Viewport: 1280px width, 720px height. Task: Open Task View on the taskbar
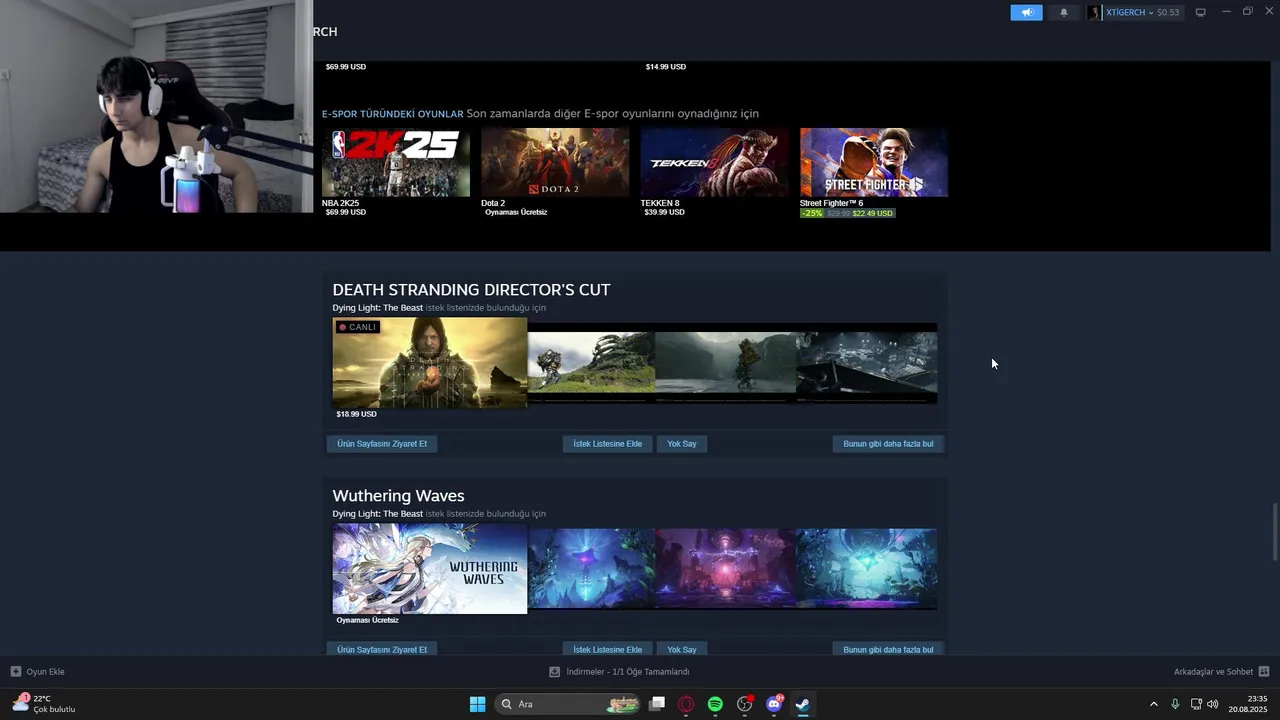[x=657, y=704]
